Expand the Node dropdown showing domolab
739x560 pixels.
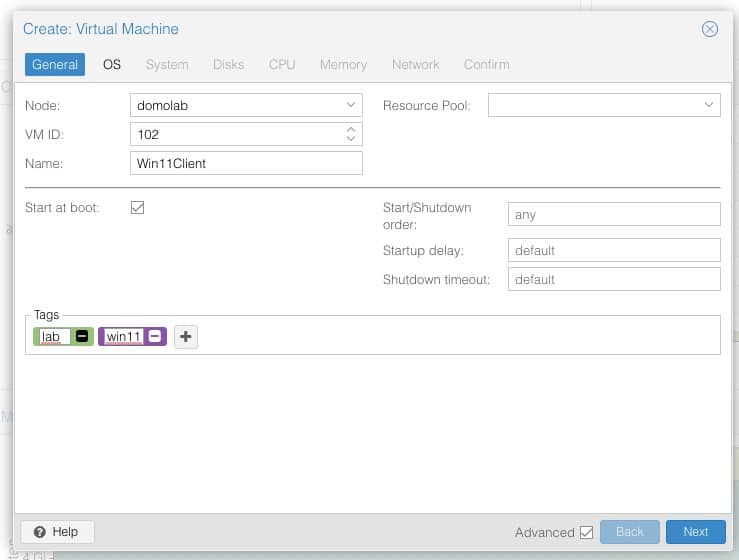click(351, 104)
